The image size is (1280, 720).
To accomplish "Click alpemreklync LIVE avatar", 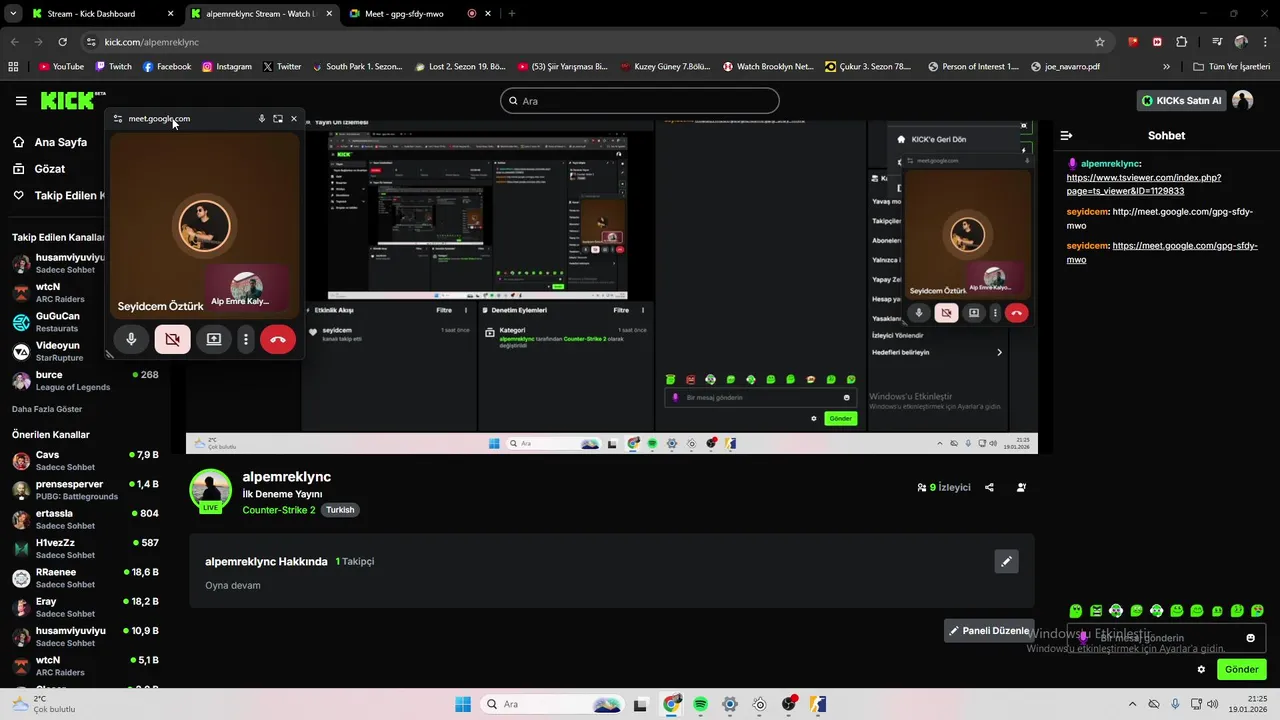I will 211,490.
